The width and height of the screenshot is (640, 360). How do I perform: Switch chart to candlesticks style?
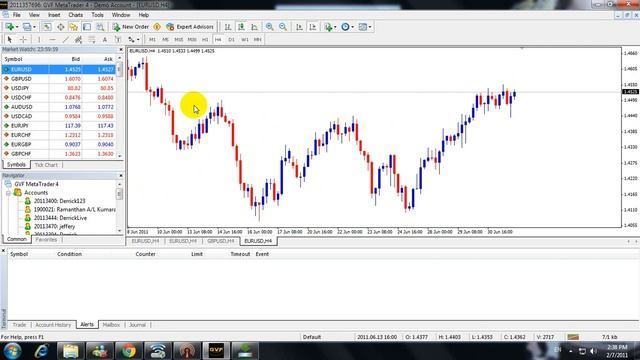point(241,27)
